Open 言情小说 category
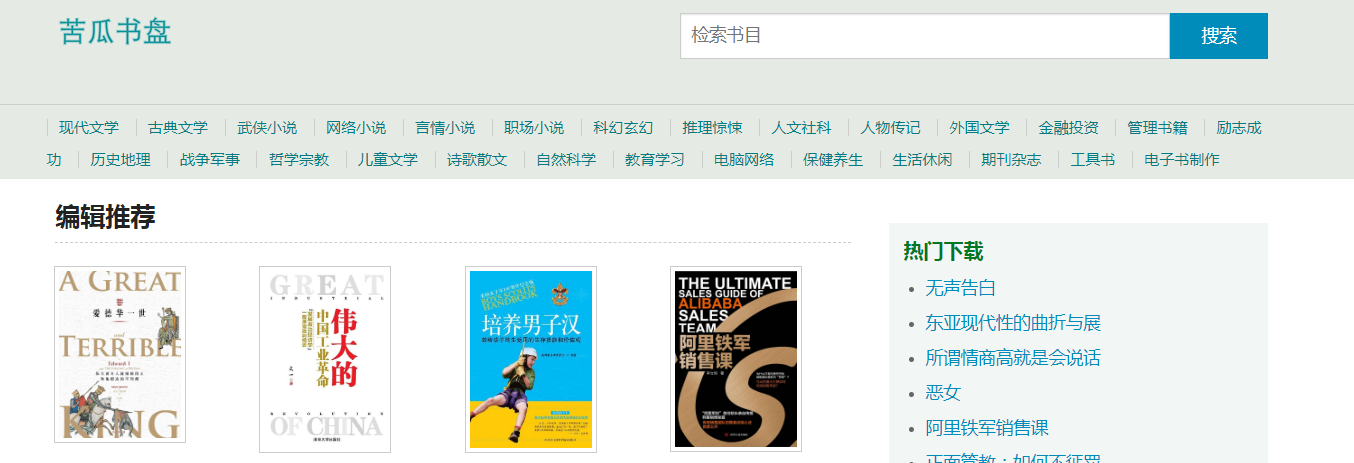The image size is (1354, 463). click(445, 128)
